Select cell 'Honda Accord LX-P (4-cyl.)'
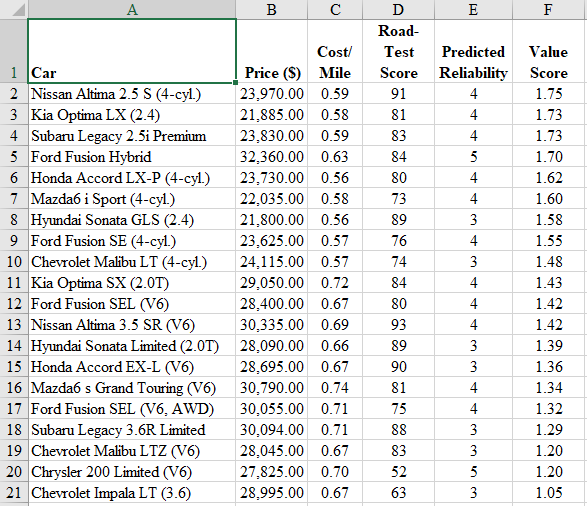 pyautogui.click(x=132, y=178)
